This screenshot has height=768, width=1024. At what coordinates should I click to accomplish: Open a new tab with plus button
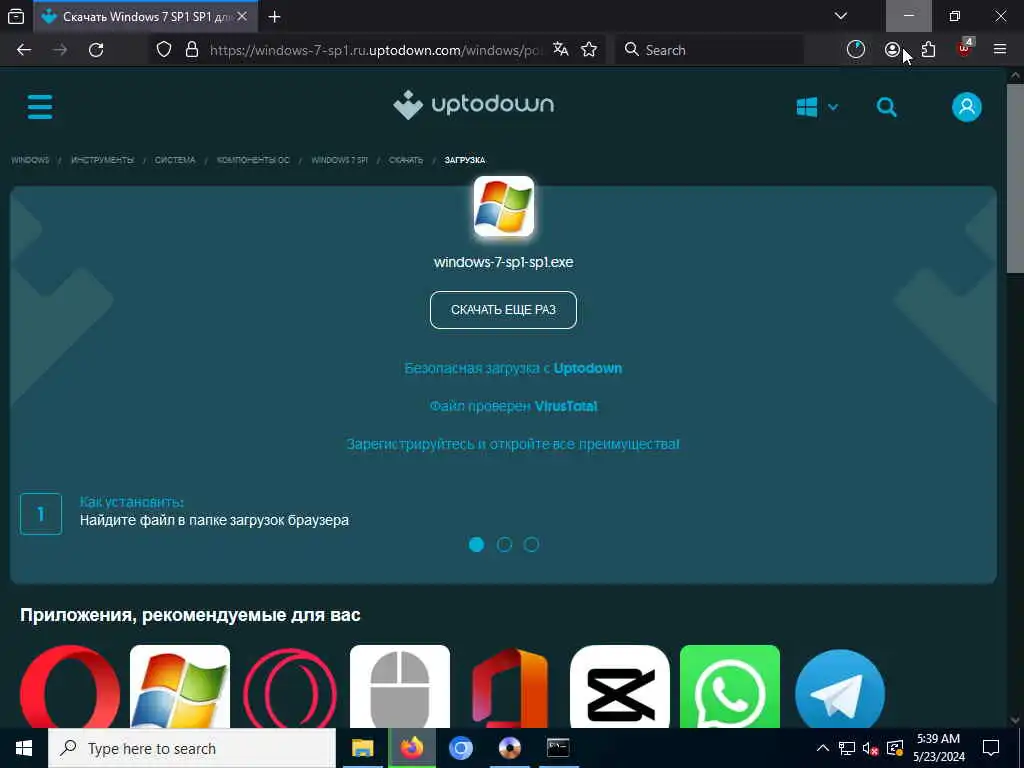(x=274, y=17)
